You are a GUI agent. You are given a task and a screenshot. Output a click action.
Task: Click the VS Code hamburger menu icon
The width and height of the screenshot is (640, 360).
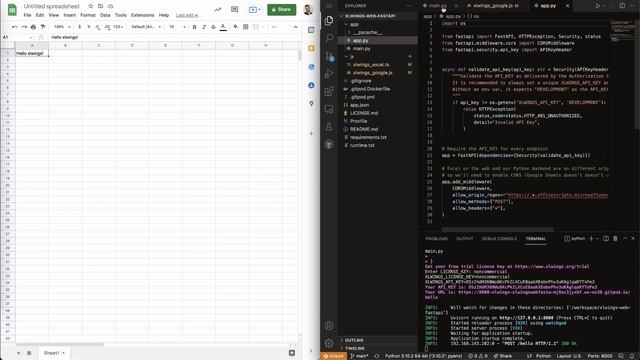[x=329, y=6]
